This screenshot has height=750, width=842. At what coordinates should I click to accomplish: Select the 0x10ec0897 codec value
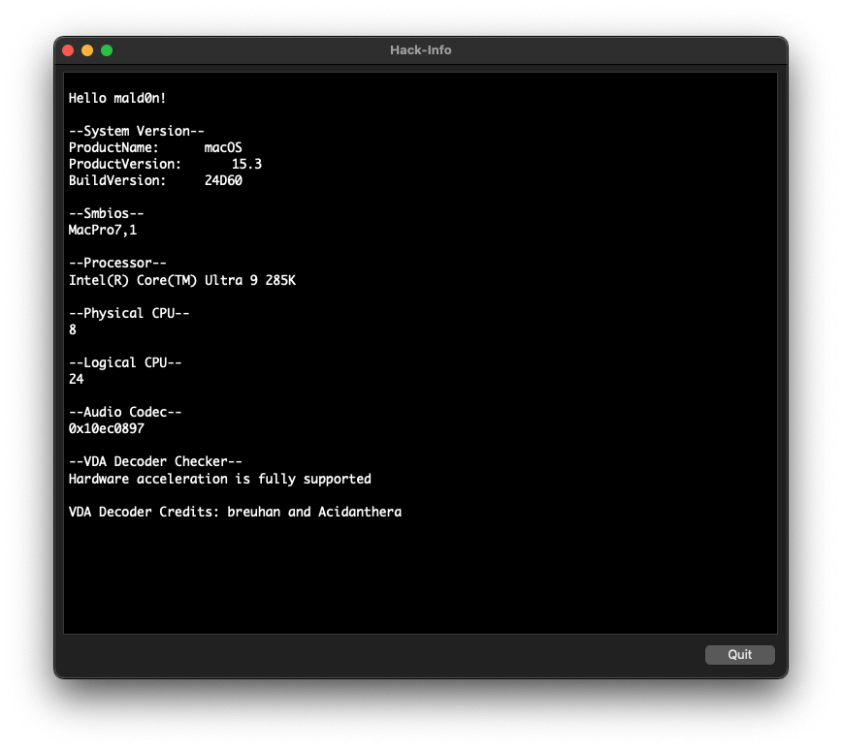[106, 428]
